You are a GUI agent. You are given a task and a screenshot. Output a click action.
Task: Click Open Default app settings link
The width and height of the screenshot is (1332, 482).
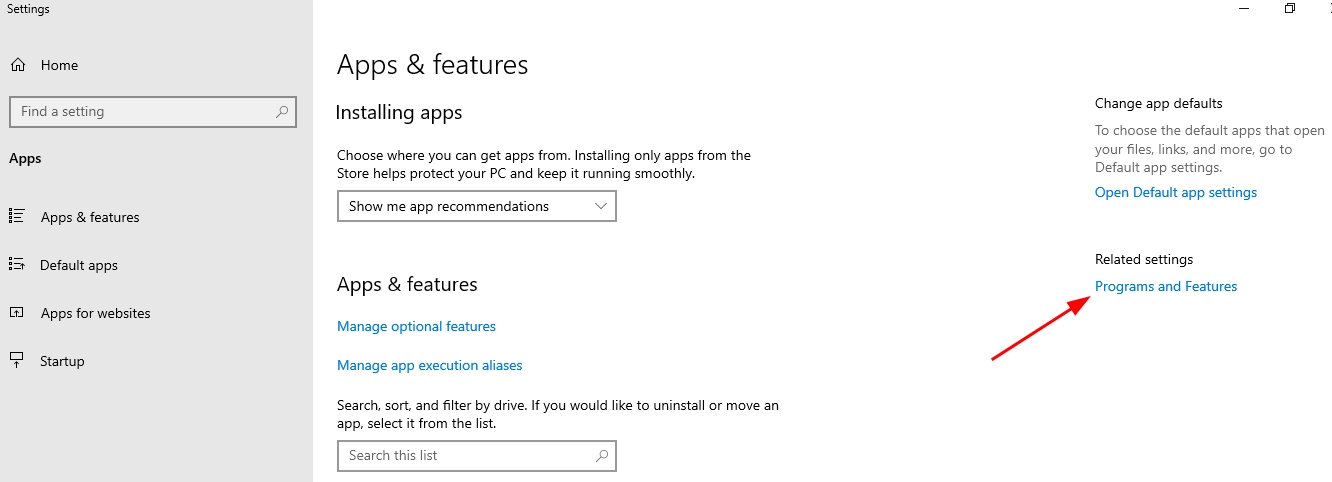coord(1176,192)
